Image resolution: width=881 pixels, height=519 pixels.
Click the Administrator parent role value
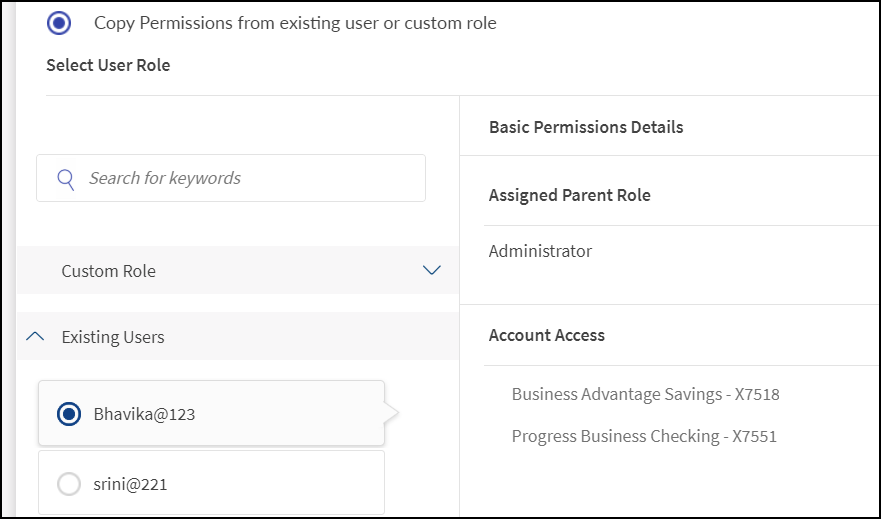tap(540, 251)
